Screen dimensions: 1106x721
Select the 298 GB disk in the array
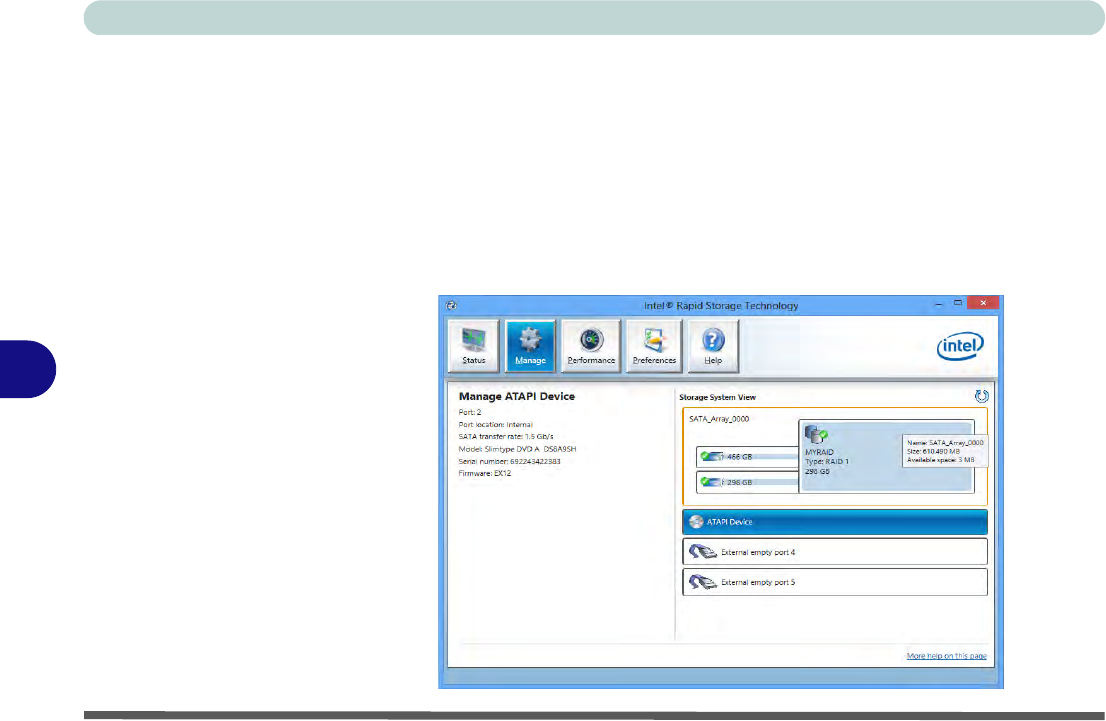click(747, 482)
